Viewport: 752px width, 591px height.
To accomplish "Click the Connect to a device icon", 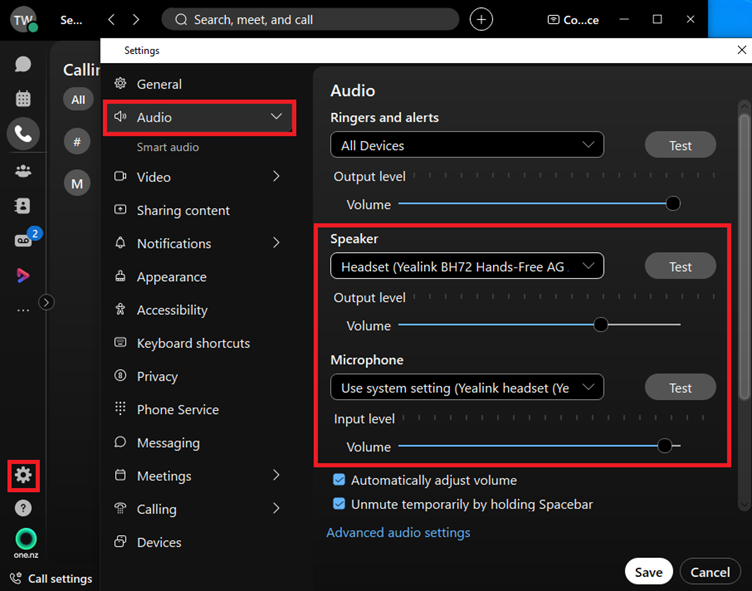I will 573,20.
